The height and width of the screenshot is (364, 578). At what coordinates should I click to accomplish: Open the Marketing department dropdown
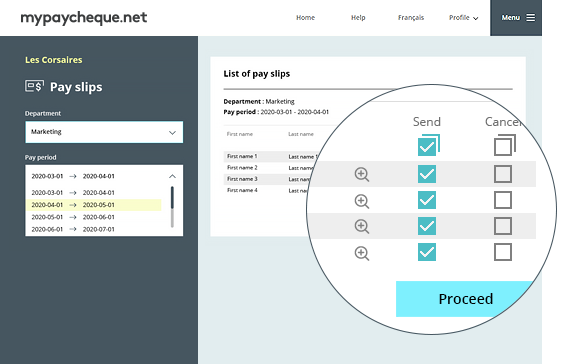104,132
